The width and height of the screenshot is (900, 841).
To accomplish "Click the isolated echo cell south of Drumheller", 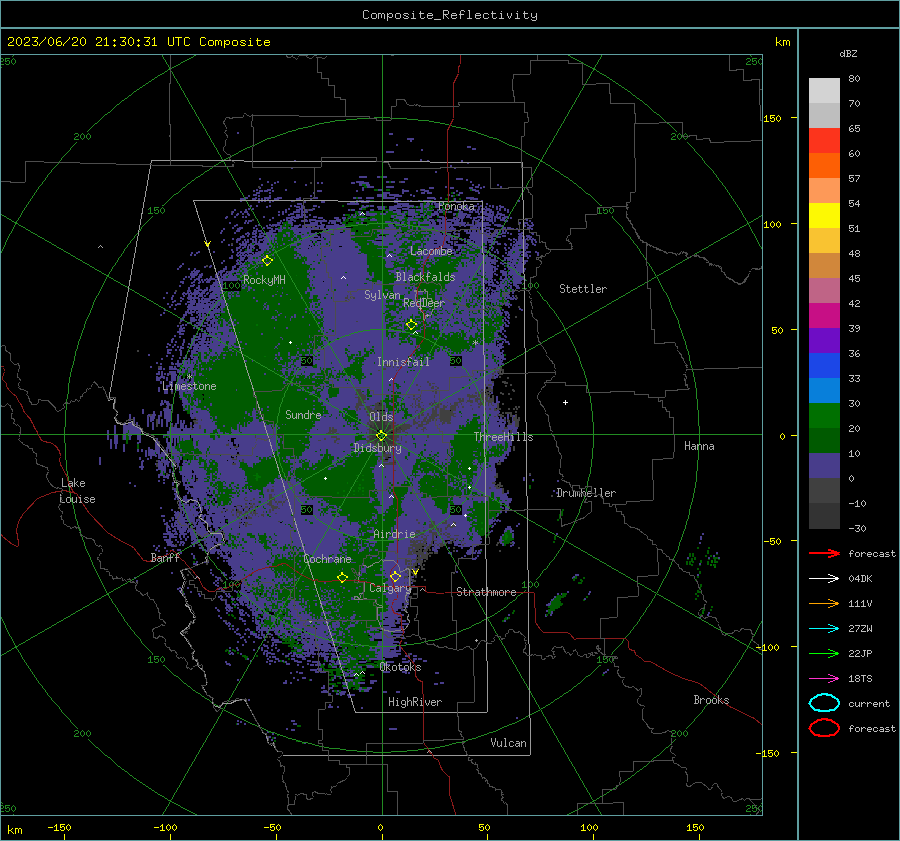I will [507, 537].
